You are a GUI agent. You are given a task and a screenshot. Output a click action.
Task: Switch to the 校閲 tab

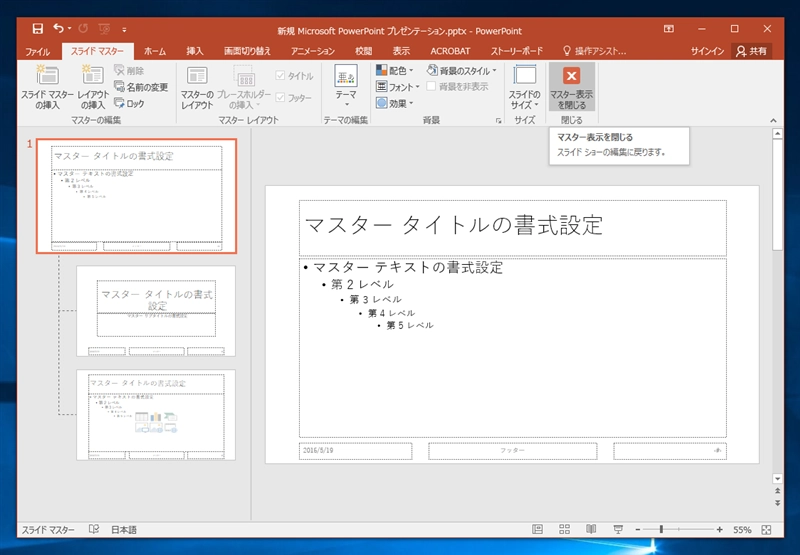(363, 51)
